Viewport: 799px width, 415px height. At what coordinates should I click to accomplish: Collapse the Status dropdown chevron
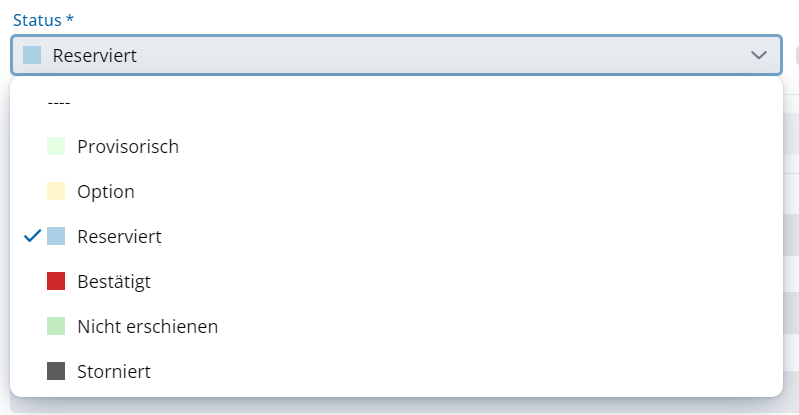click(759, 55)
